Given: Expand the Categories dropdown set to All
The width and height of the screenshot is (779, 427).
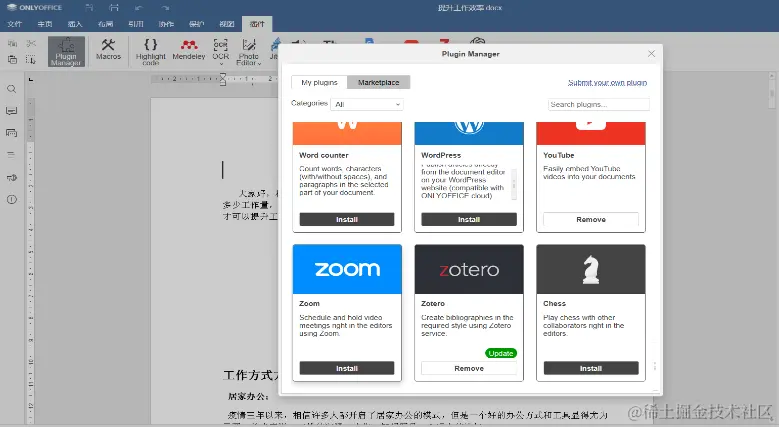Looking at the screenshot, I should (x=367, y=104).
